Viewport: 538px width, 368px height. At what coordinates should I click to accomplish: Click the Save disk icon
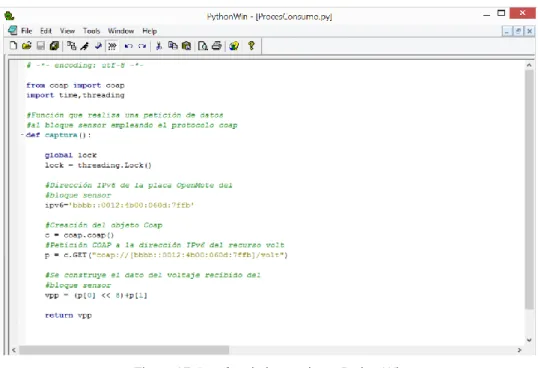point(40,46)
